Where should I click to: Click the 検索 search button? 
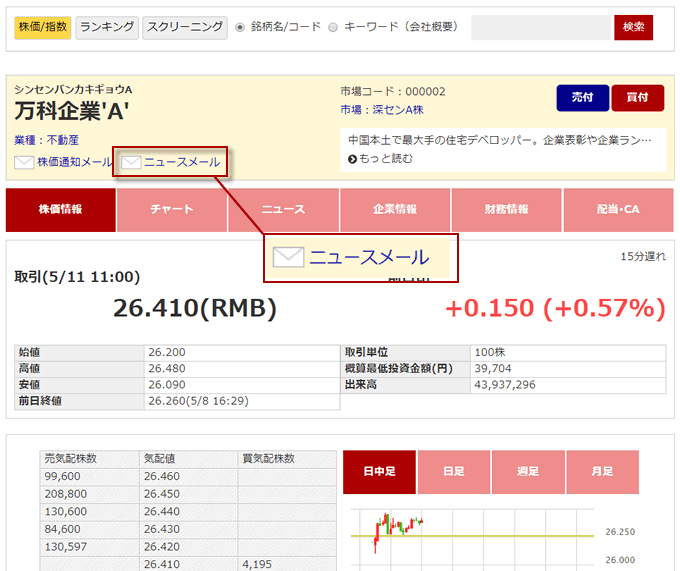(x=633, y=27)
